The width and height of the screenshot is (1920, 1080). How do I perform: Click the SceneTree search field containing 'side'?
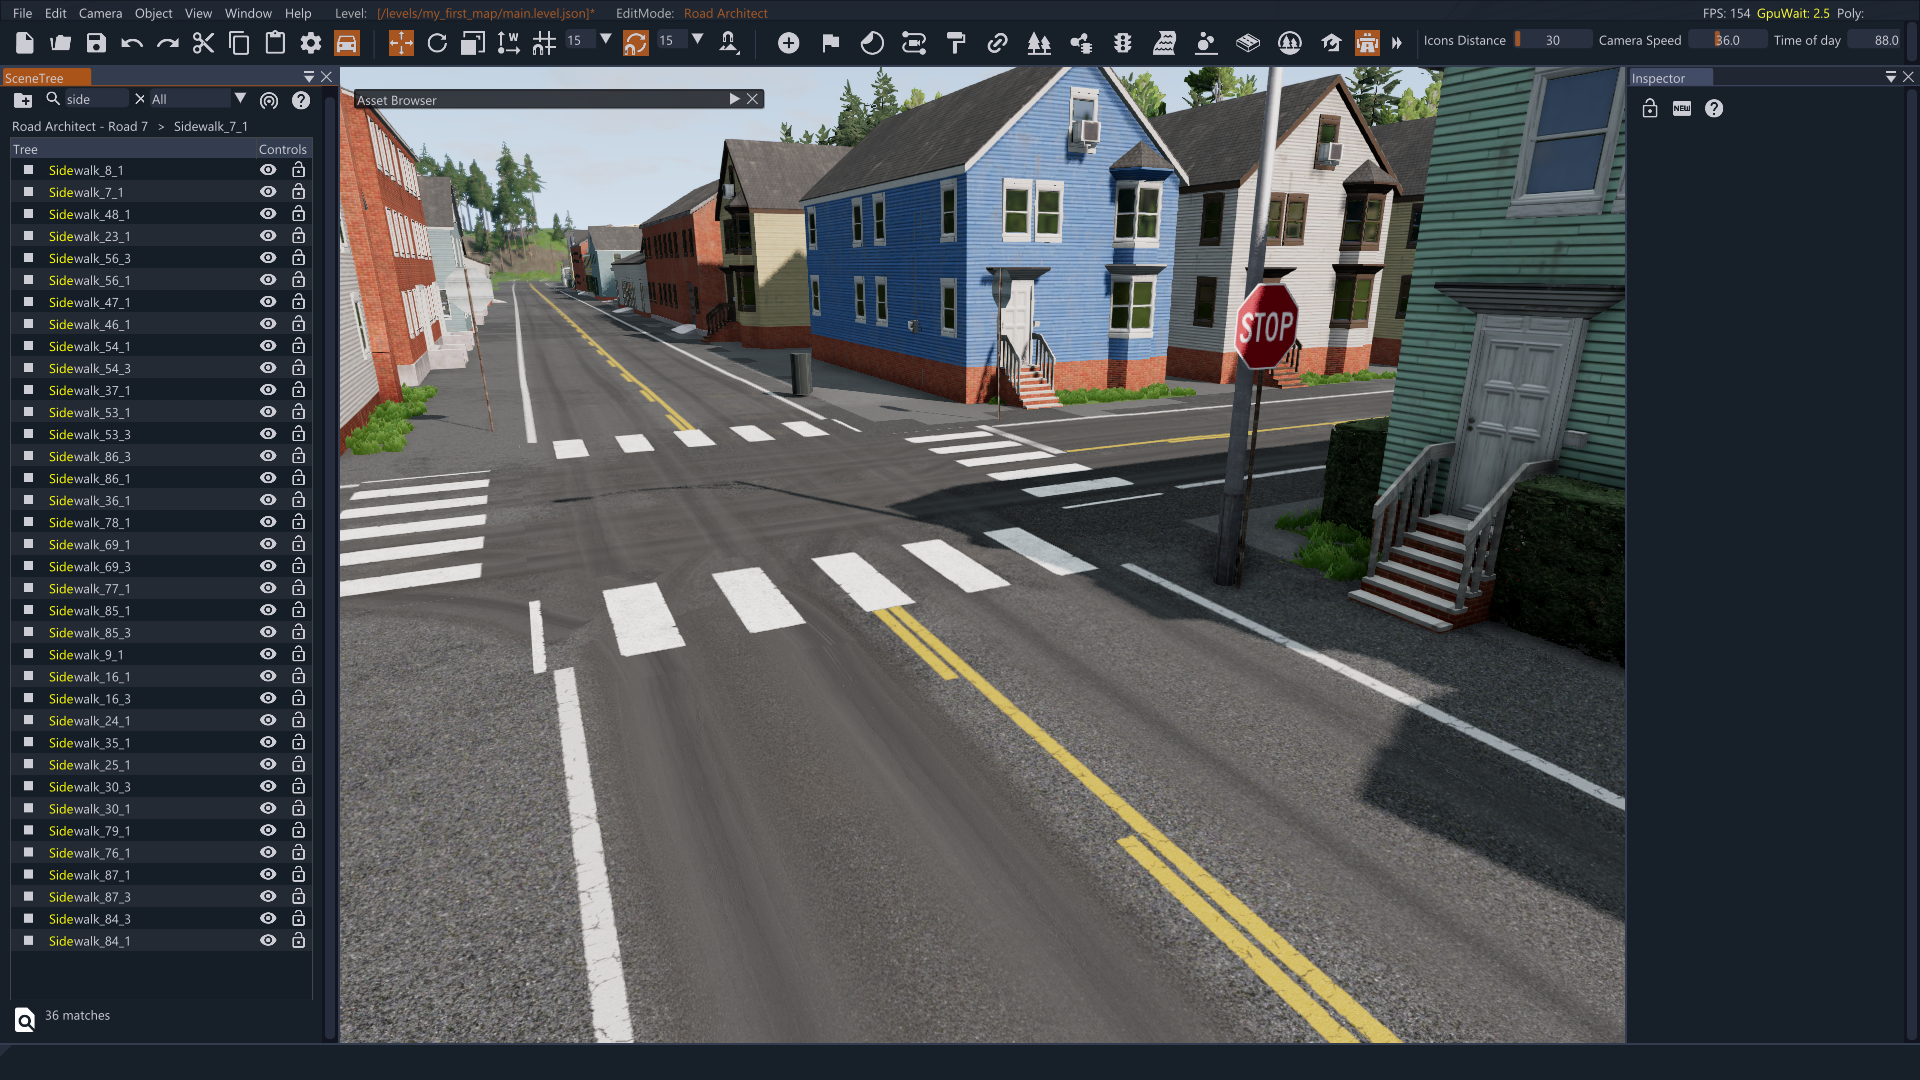pos(96,99)
